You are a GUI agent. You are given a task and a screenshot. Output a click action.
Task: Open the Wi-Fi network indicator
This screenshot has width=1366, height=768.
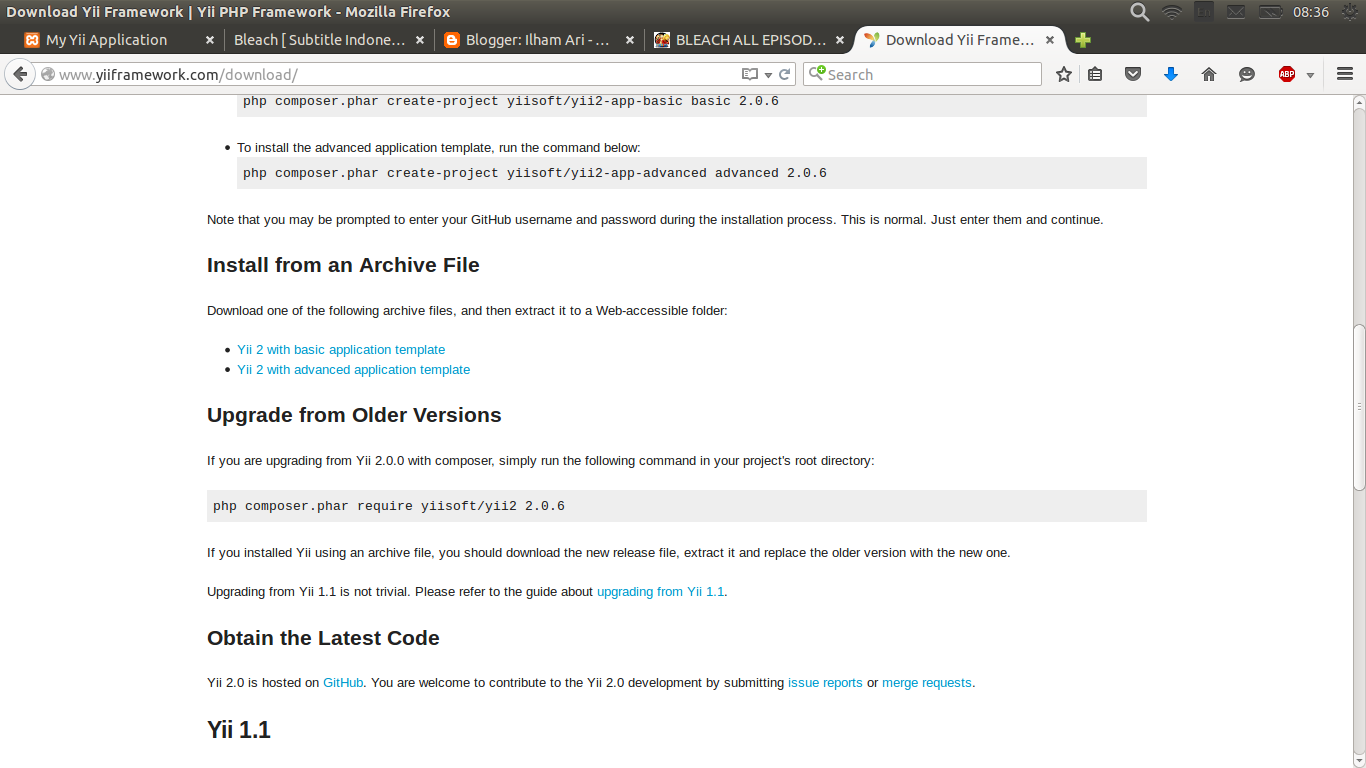[x=1172, y=12]
